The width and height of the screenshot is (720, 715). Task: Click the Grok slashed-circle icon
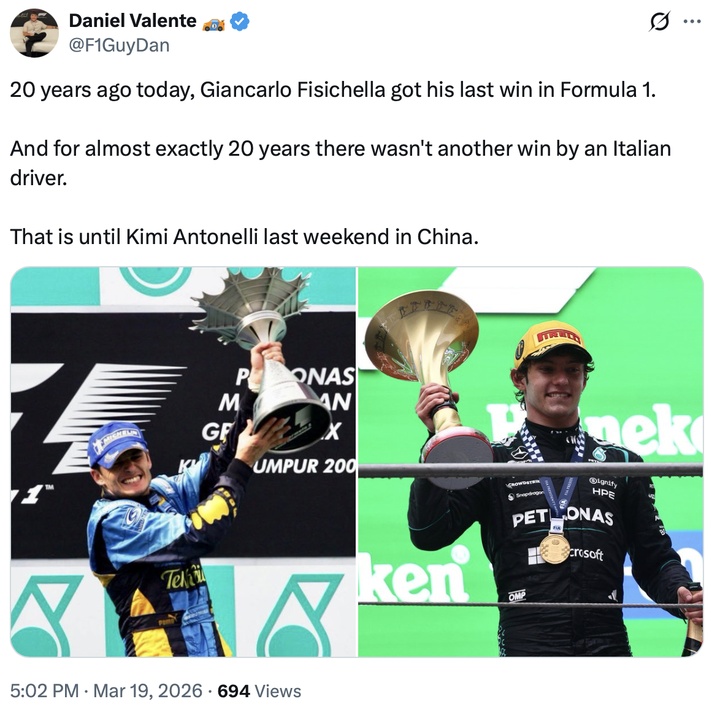pos(659,21)
